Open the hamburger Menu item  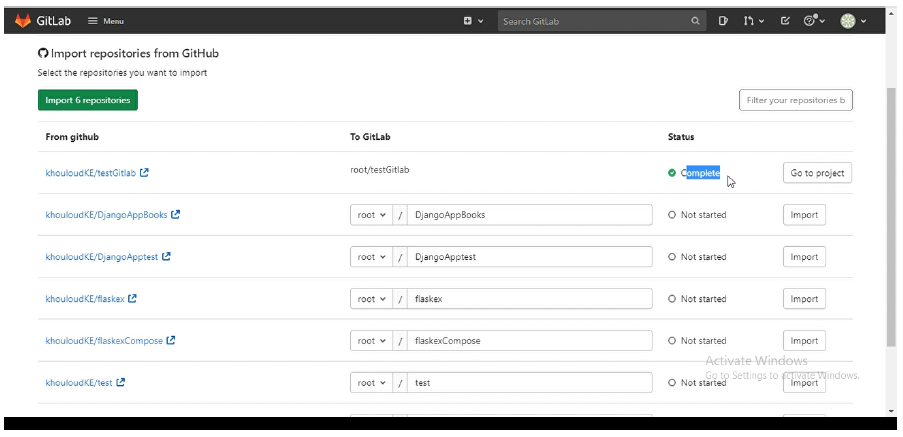coord(105,21)
